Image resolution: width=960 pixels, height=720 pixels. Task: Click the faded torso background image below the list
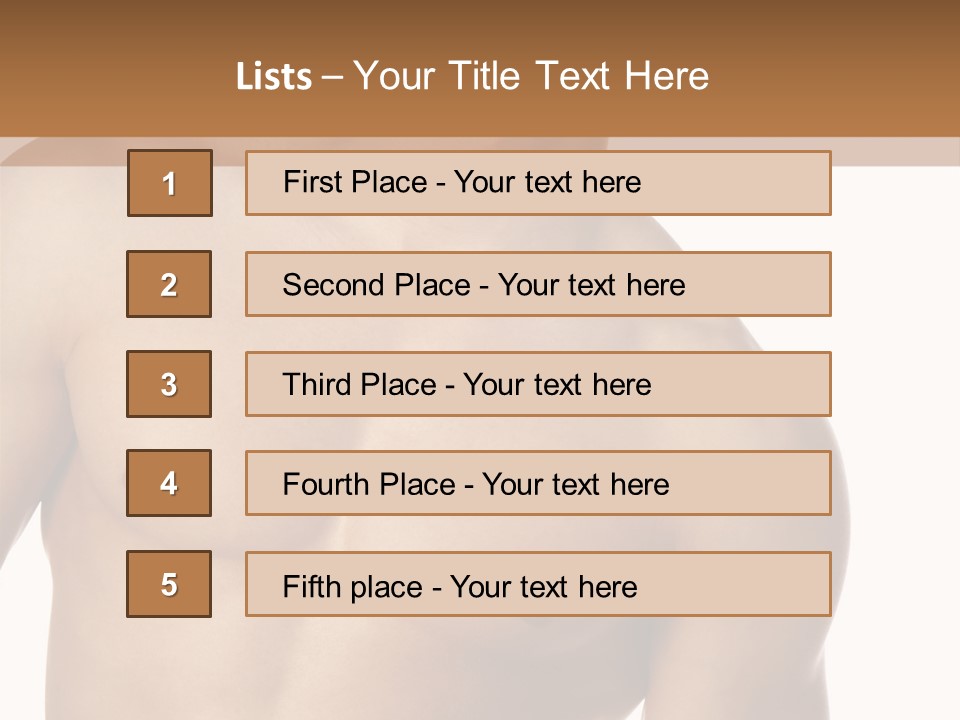click(480, 670)
